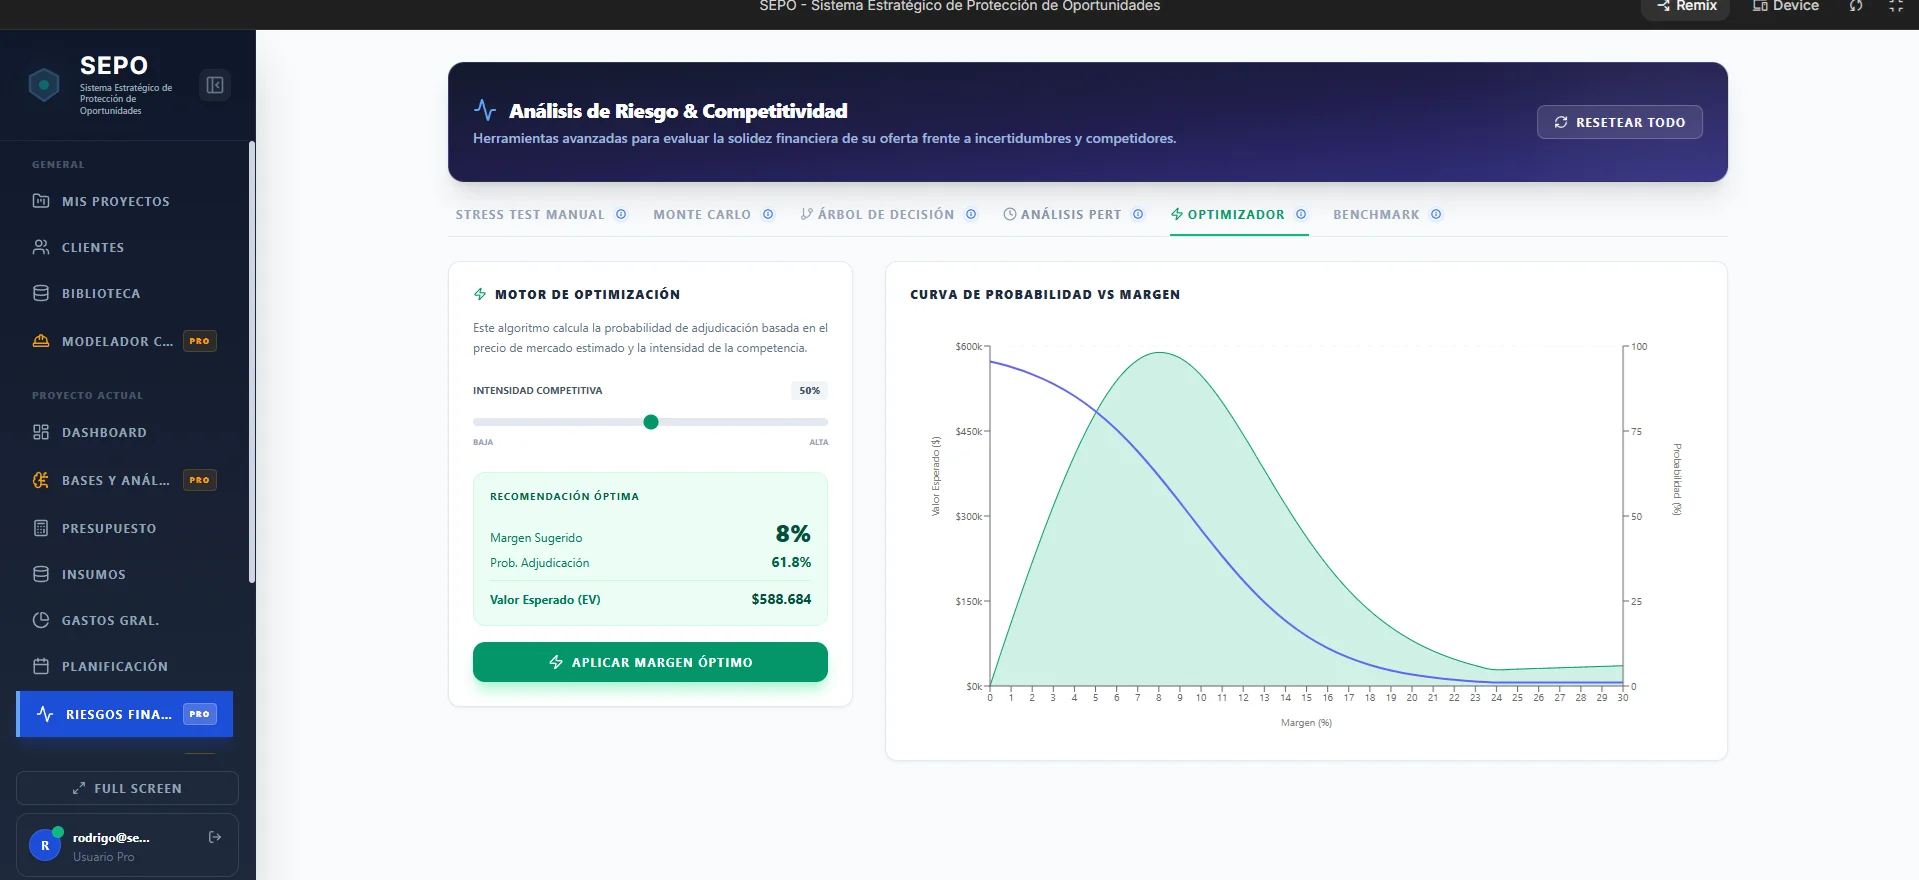1919x880 pixels.
Task: Click the logout icon beside rodrigo user
Action: coord(215,837)
